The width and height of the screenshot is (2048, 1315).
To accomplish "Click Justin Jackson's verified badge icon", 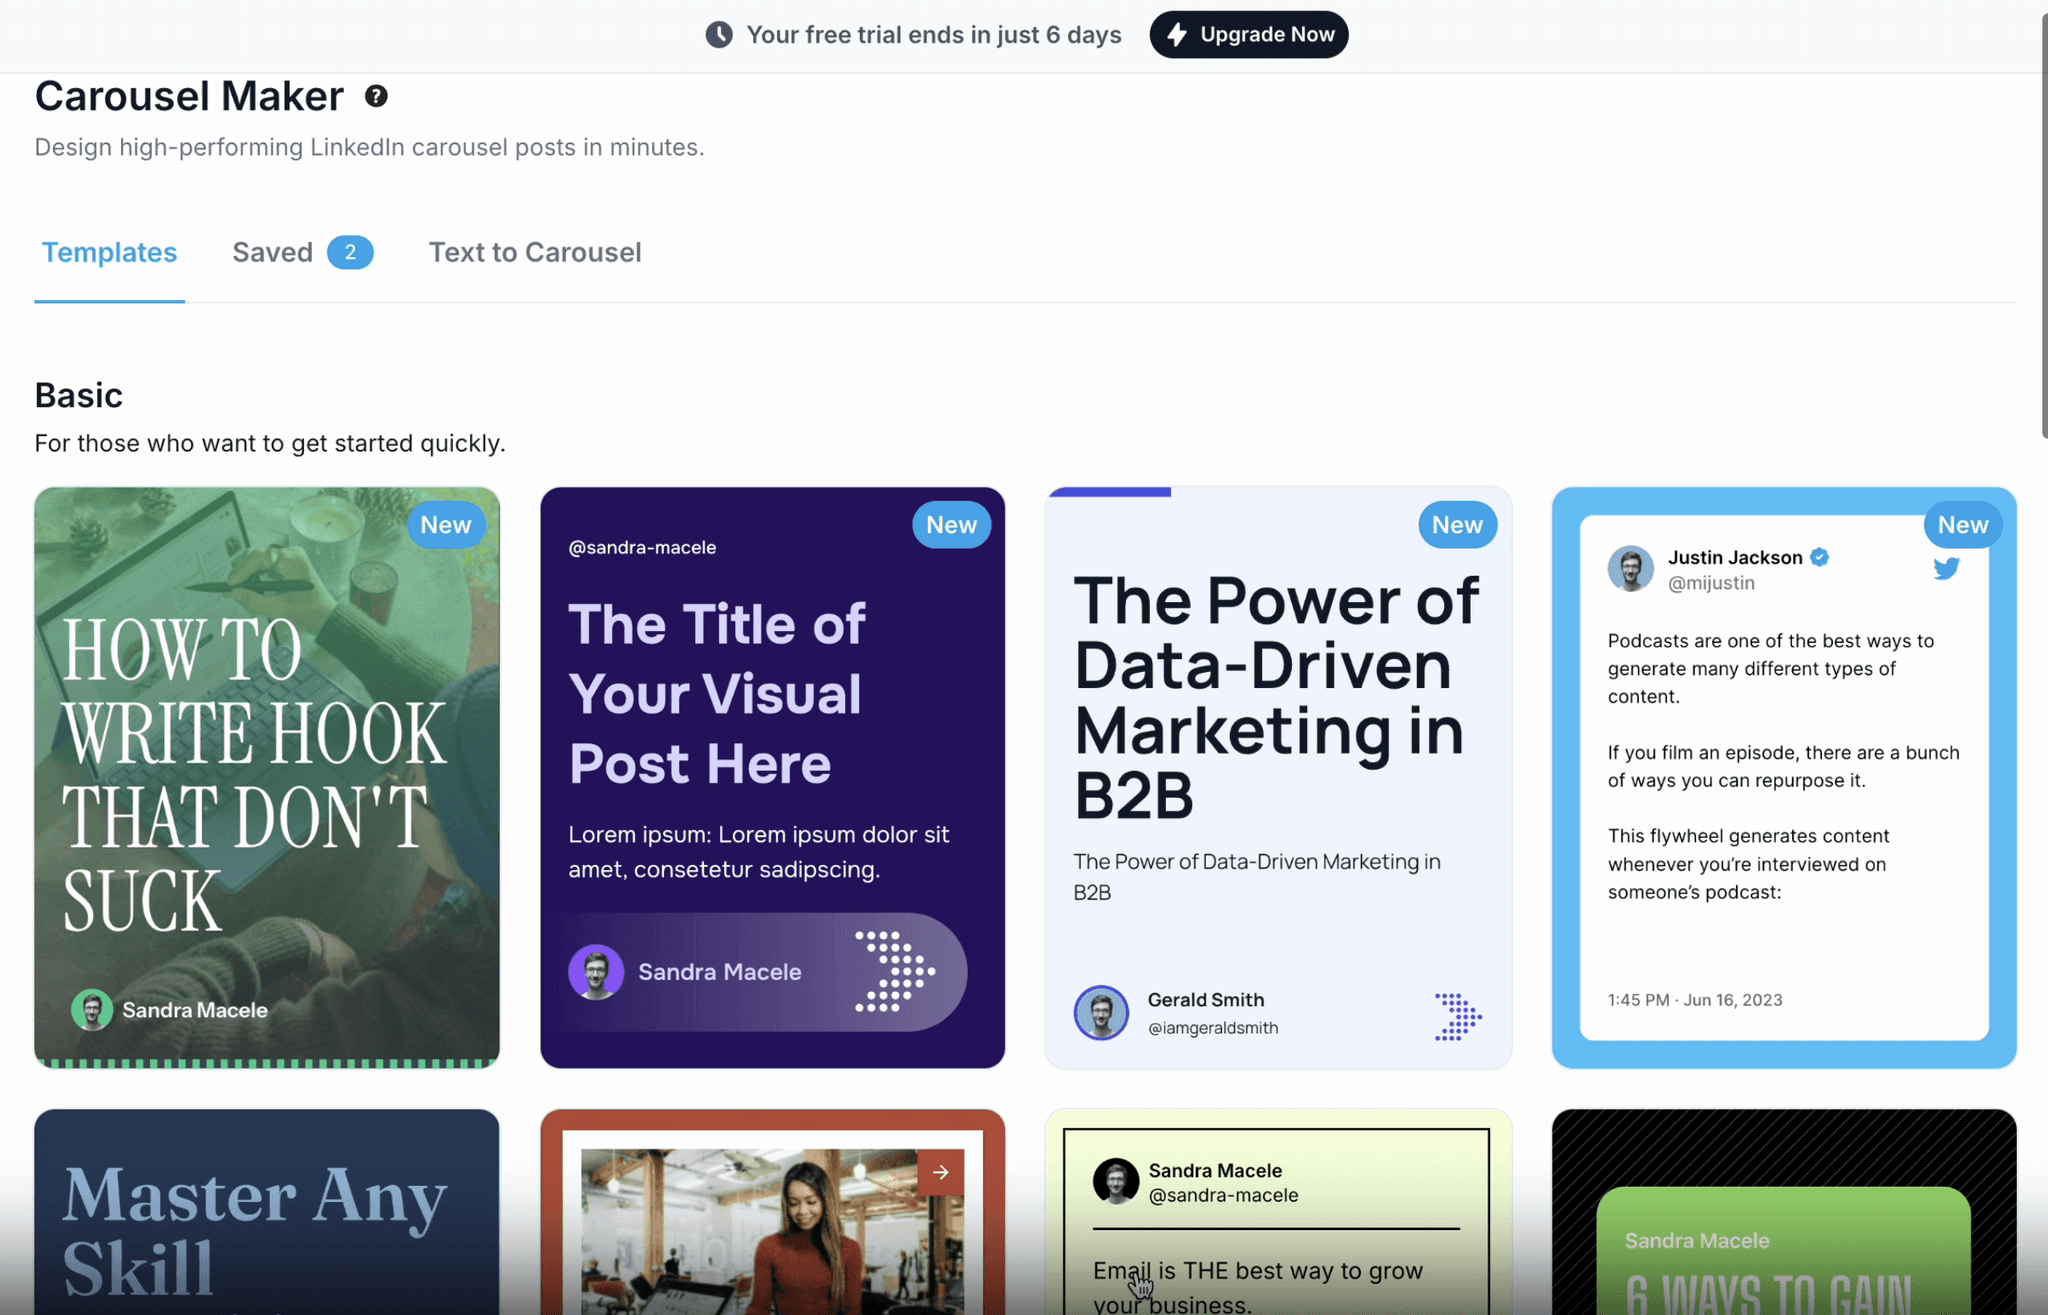I will coord(1820,558).
